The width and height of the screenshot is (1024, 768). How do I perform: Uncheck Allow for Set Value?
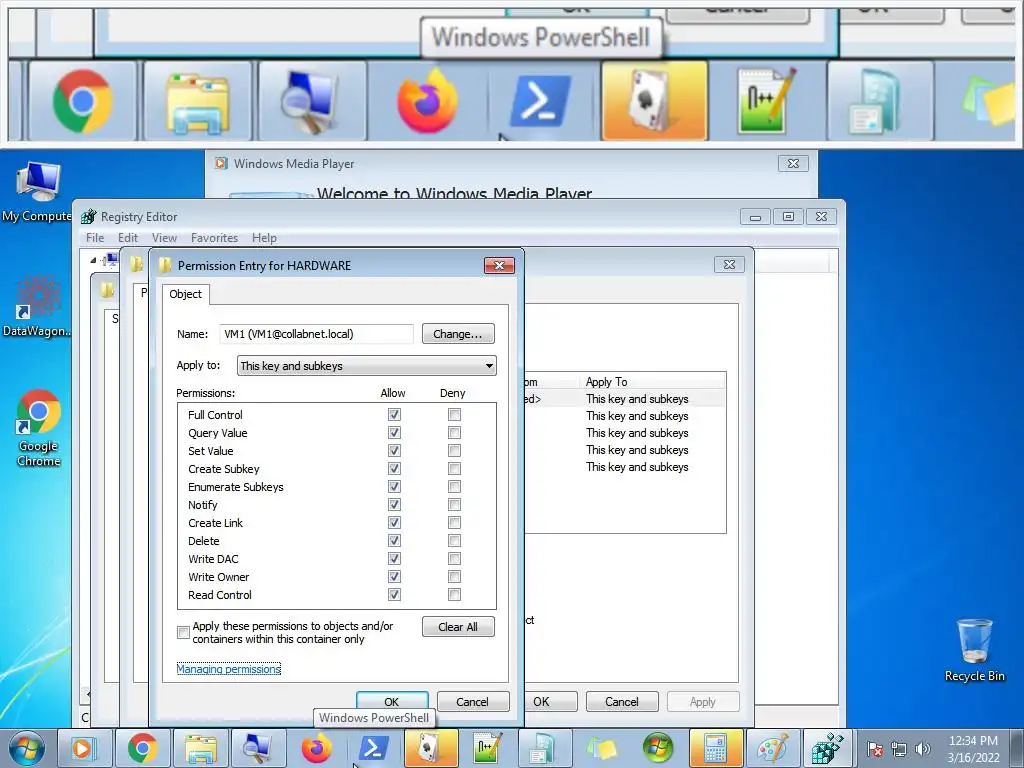click(x=394, y=451)
